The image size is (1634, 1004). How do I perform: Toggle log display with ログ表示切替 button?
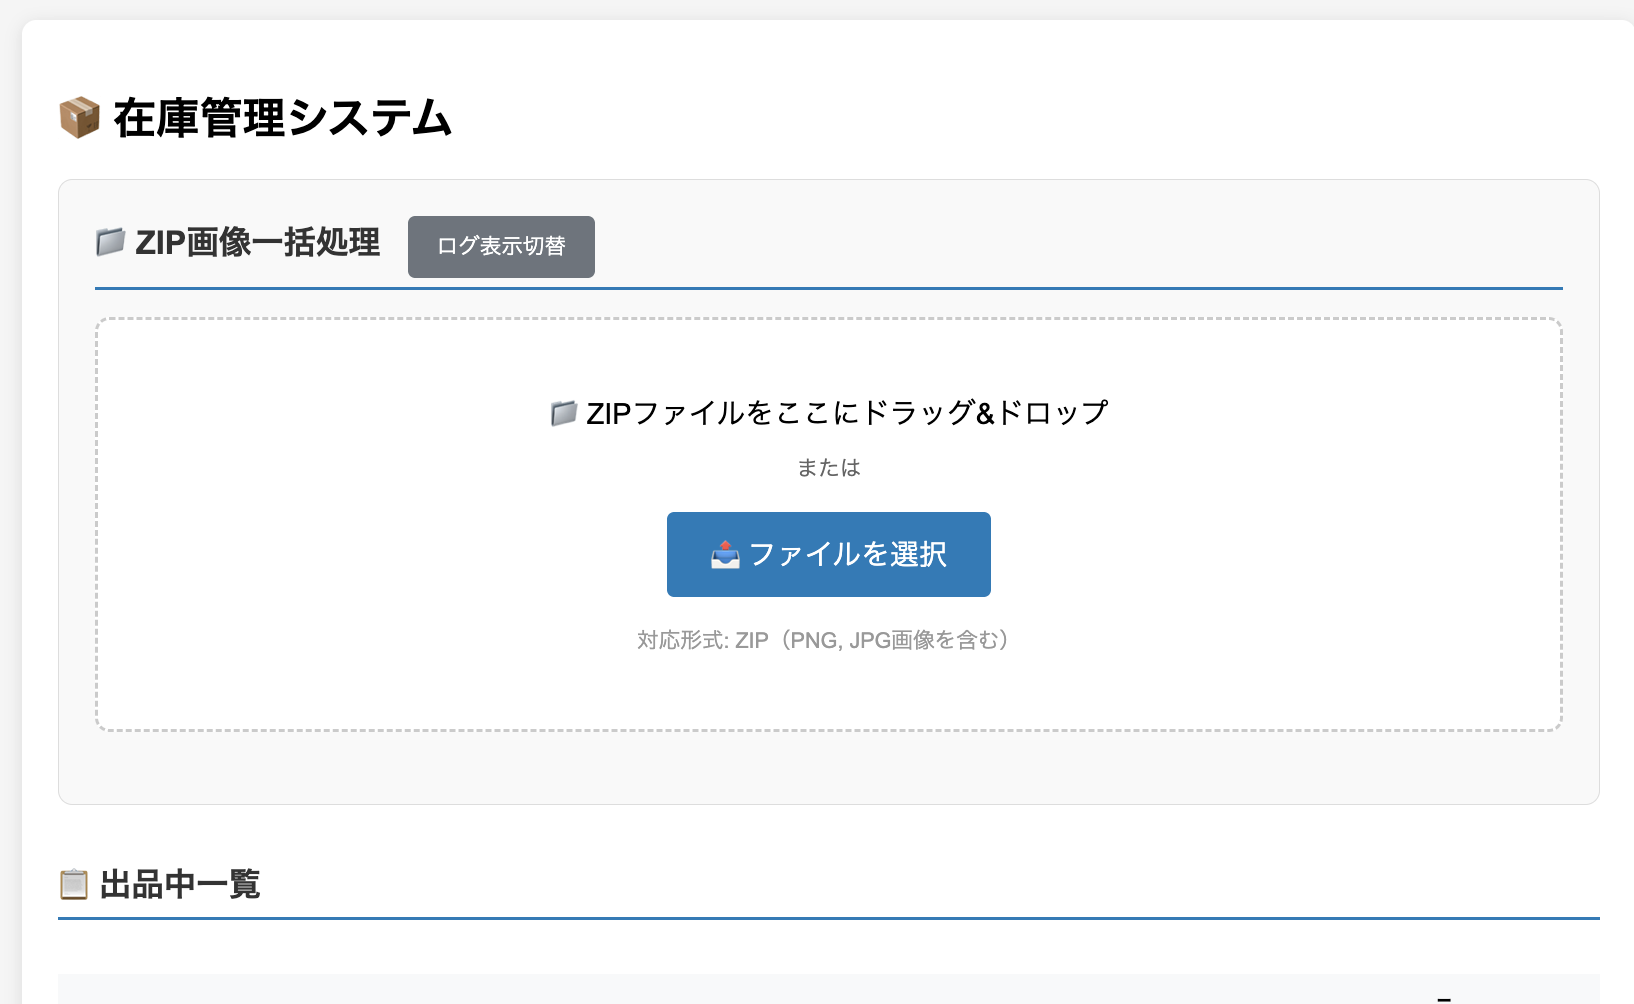coord(501,247)
